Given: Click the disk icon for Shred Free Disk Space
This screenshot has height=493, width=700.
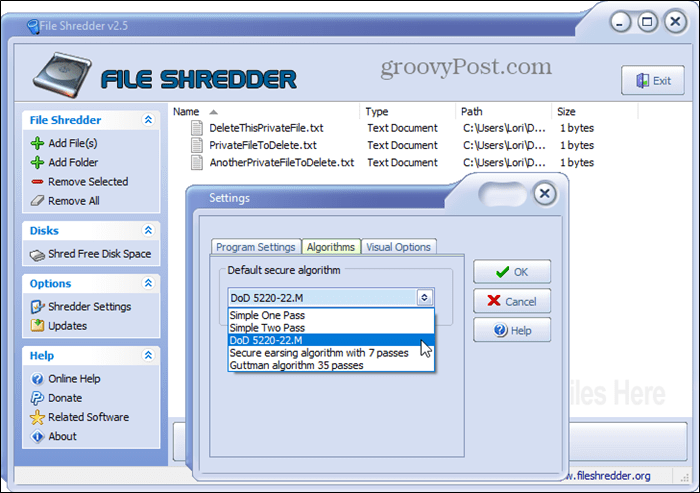Looking at the screenshot, I should tap(38, 255).
